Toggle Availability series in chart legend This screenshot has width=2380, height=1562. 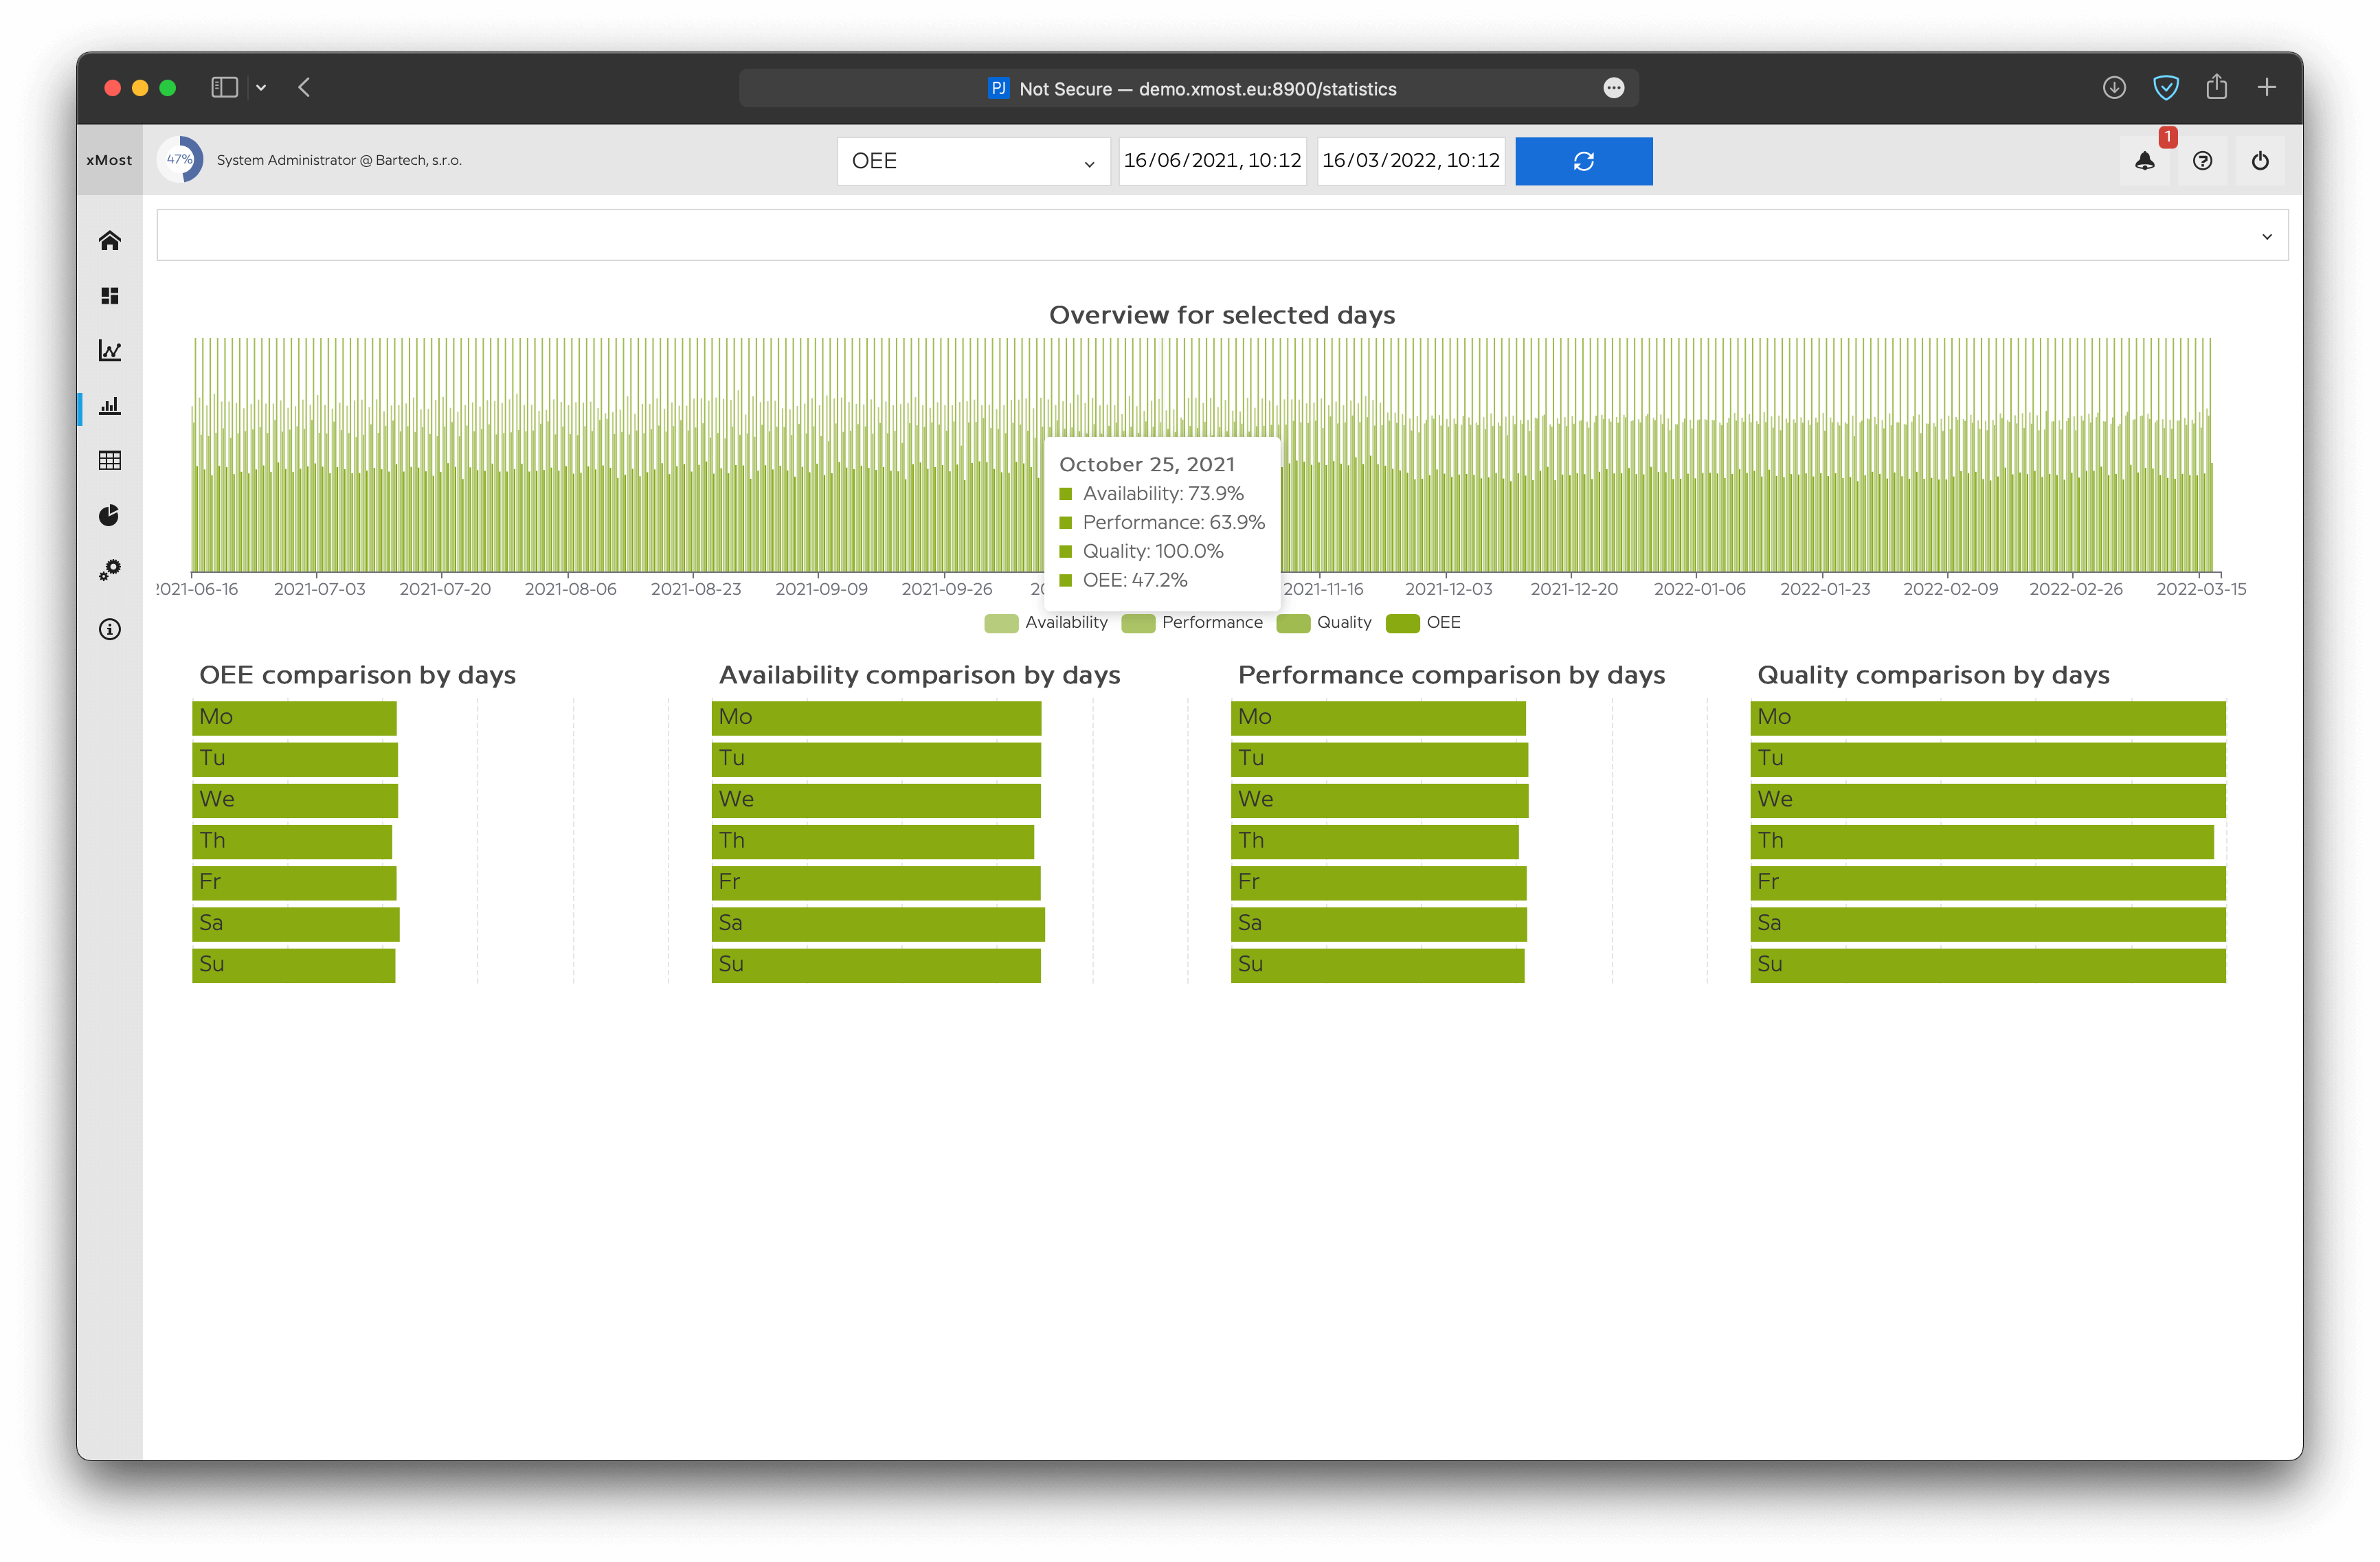pyautogui.click(x=1047, y=622)
